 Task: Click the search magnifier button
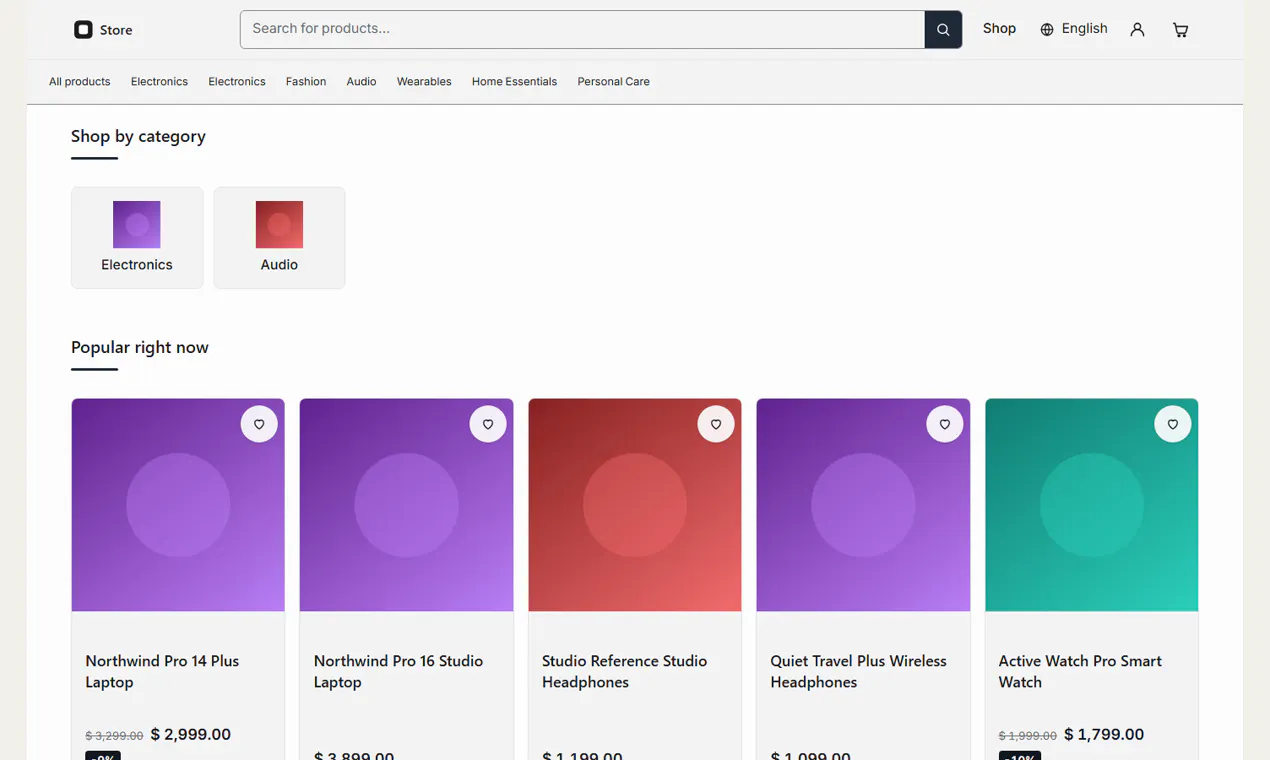943,30
